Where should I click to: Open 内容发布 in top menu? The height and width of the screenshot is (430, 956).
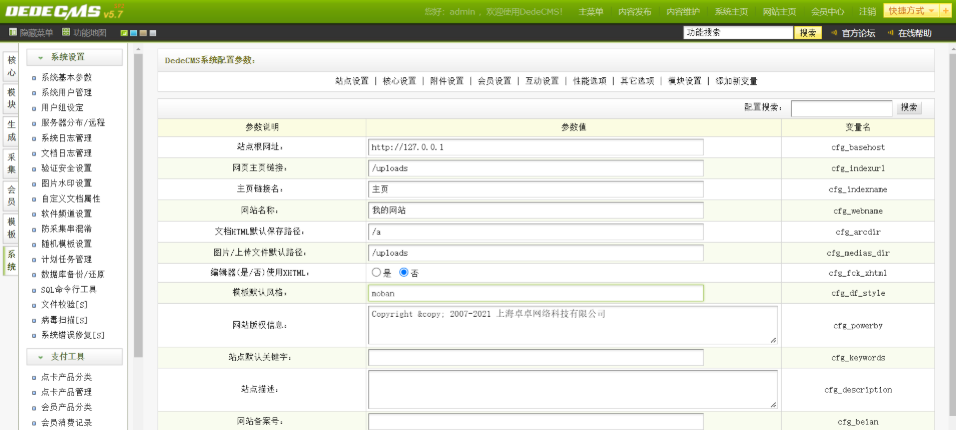[x=634, y=11]
